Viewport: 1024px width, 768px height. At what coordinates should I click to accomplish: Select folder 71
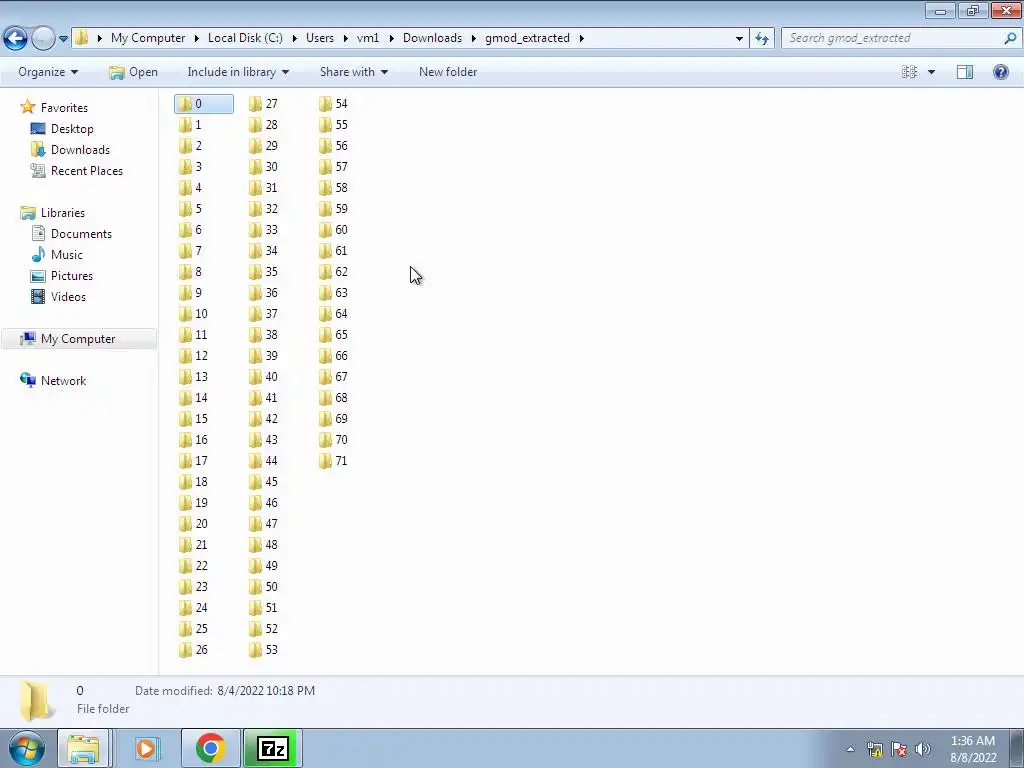coord(333,461)
